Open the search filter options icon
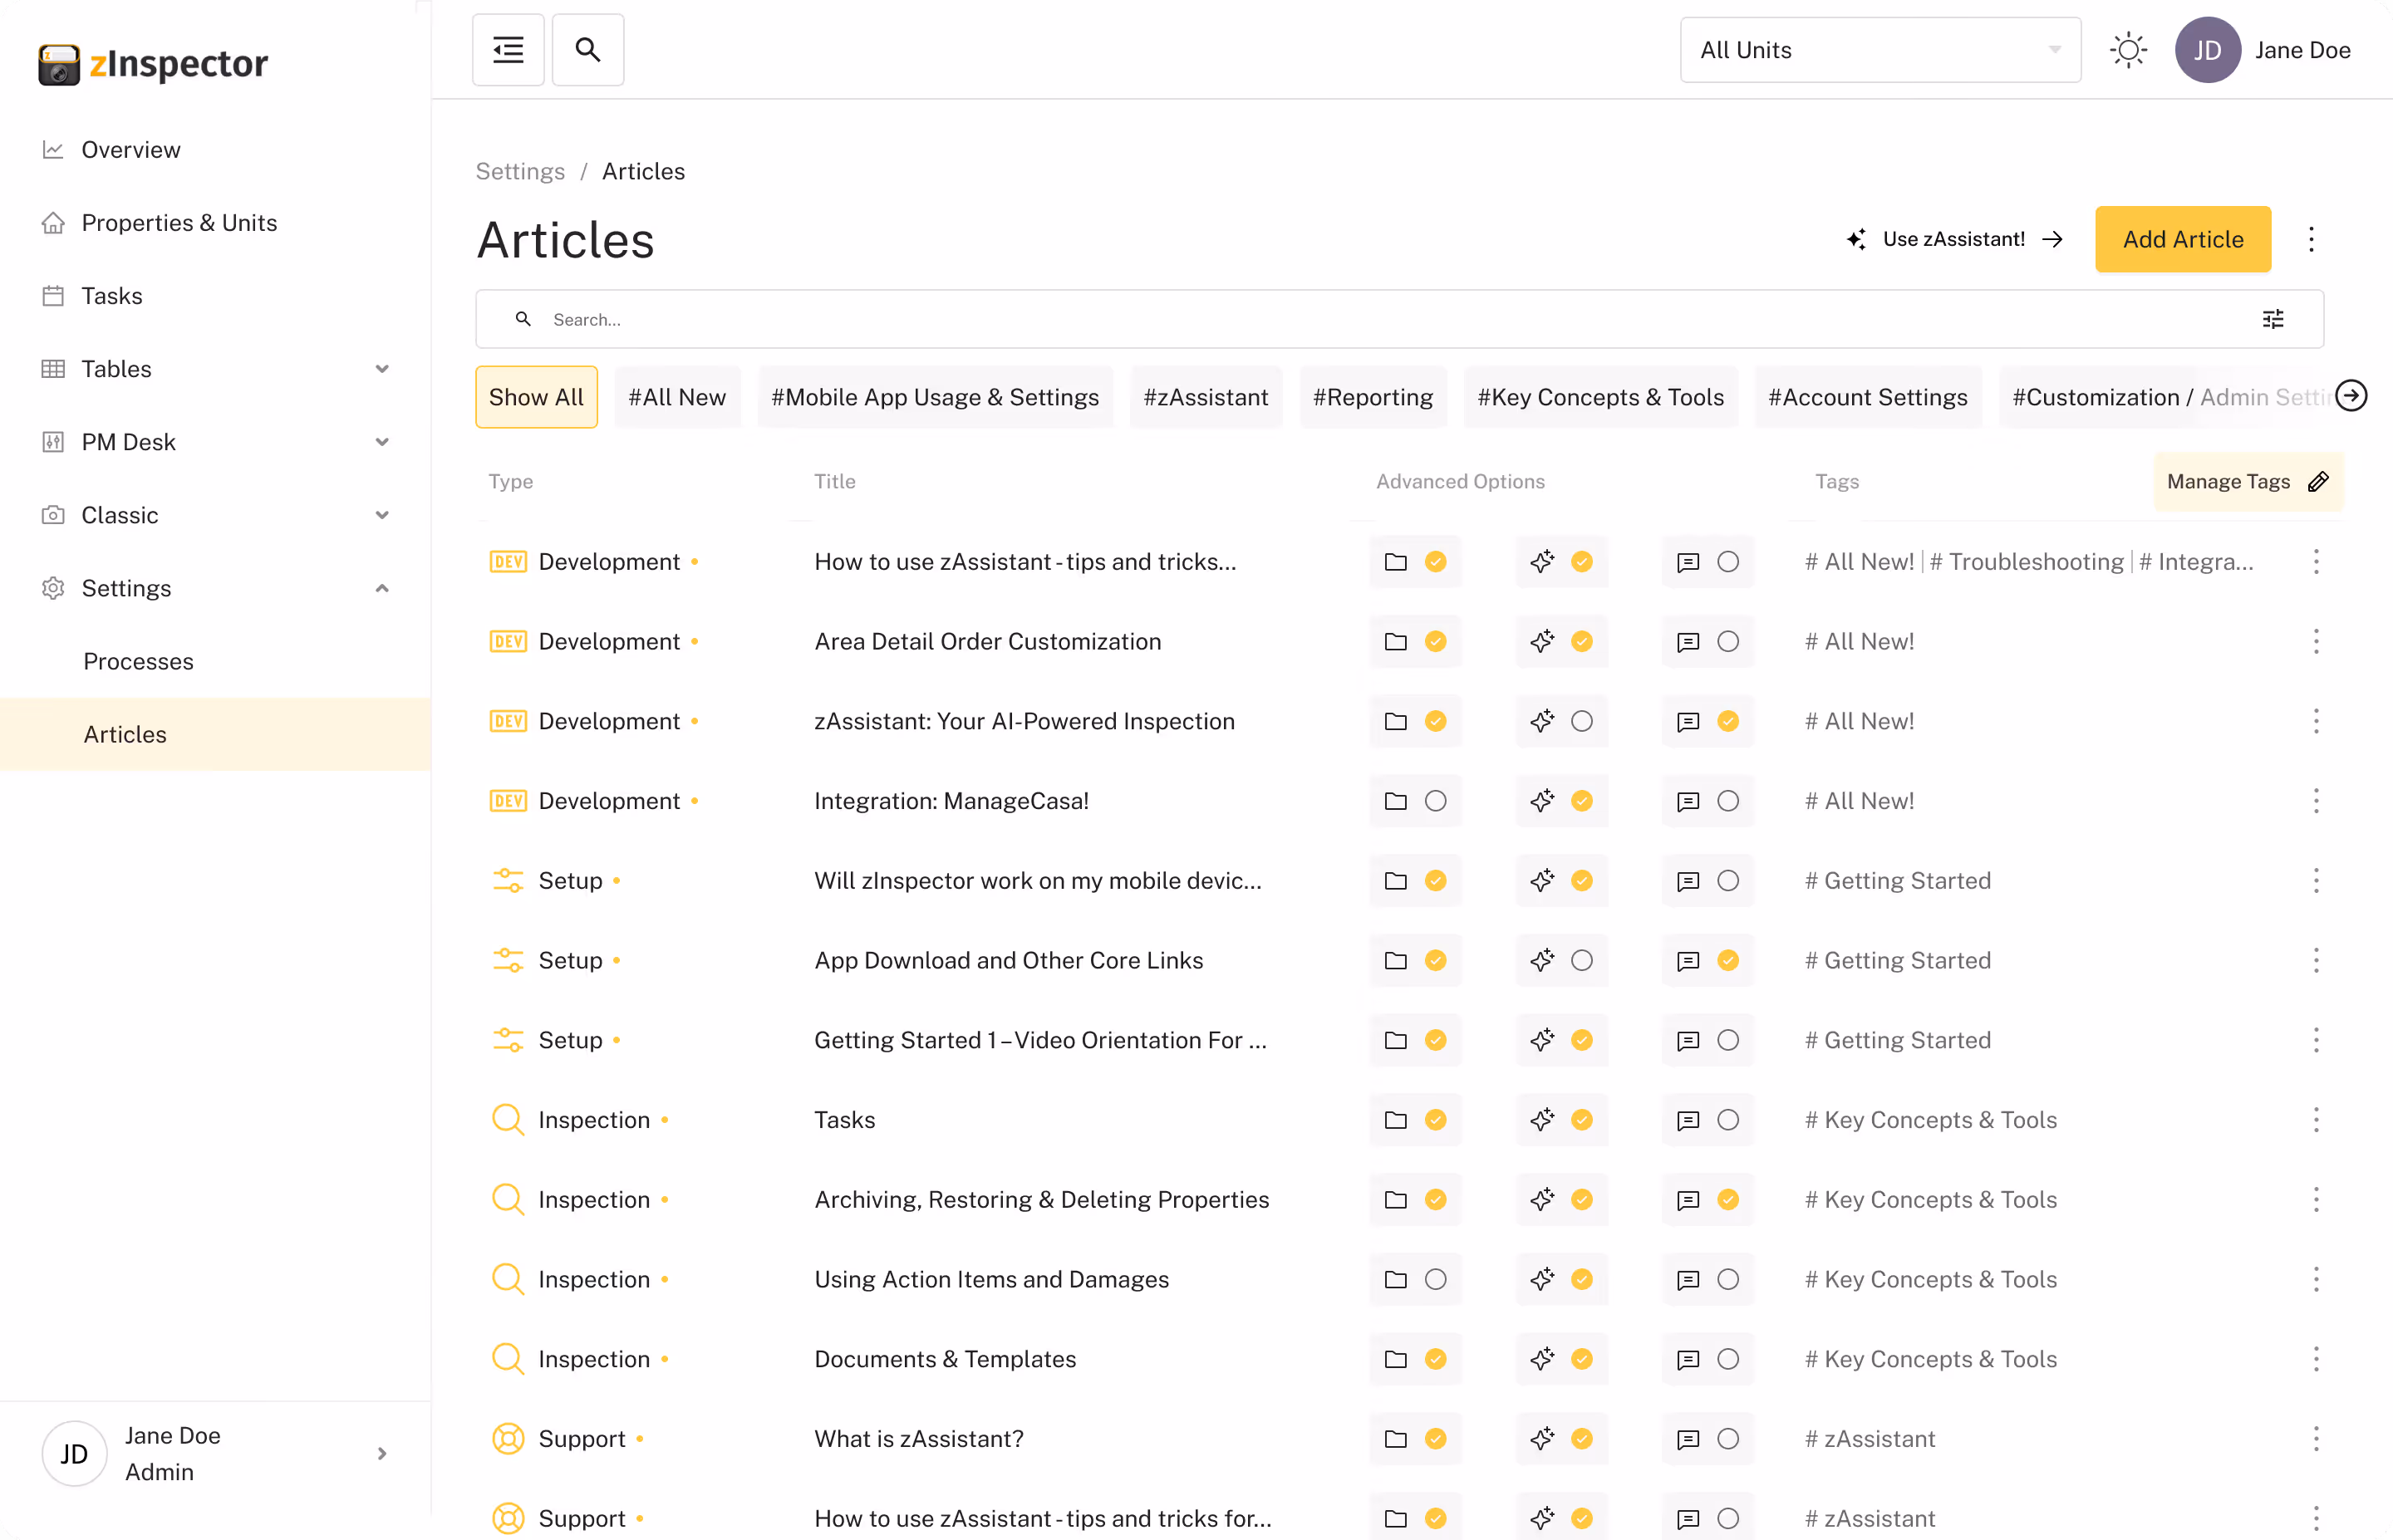Viewport: 2393px width, 1540px height. (2272, 319)
